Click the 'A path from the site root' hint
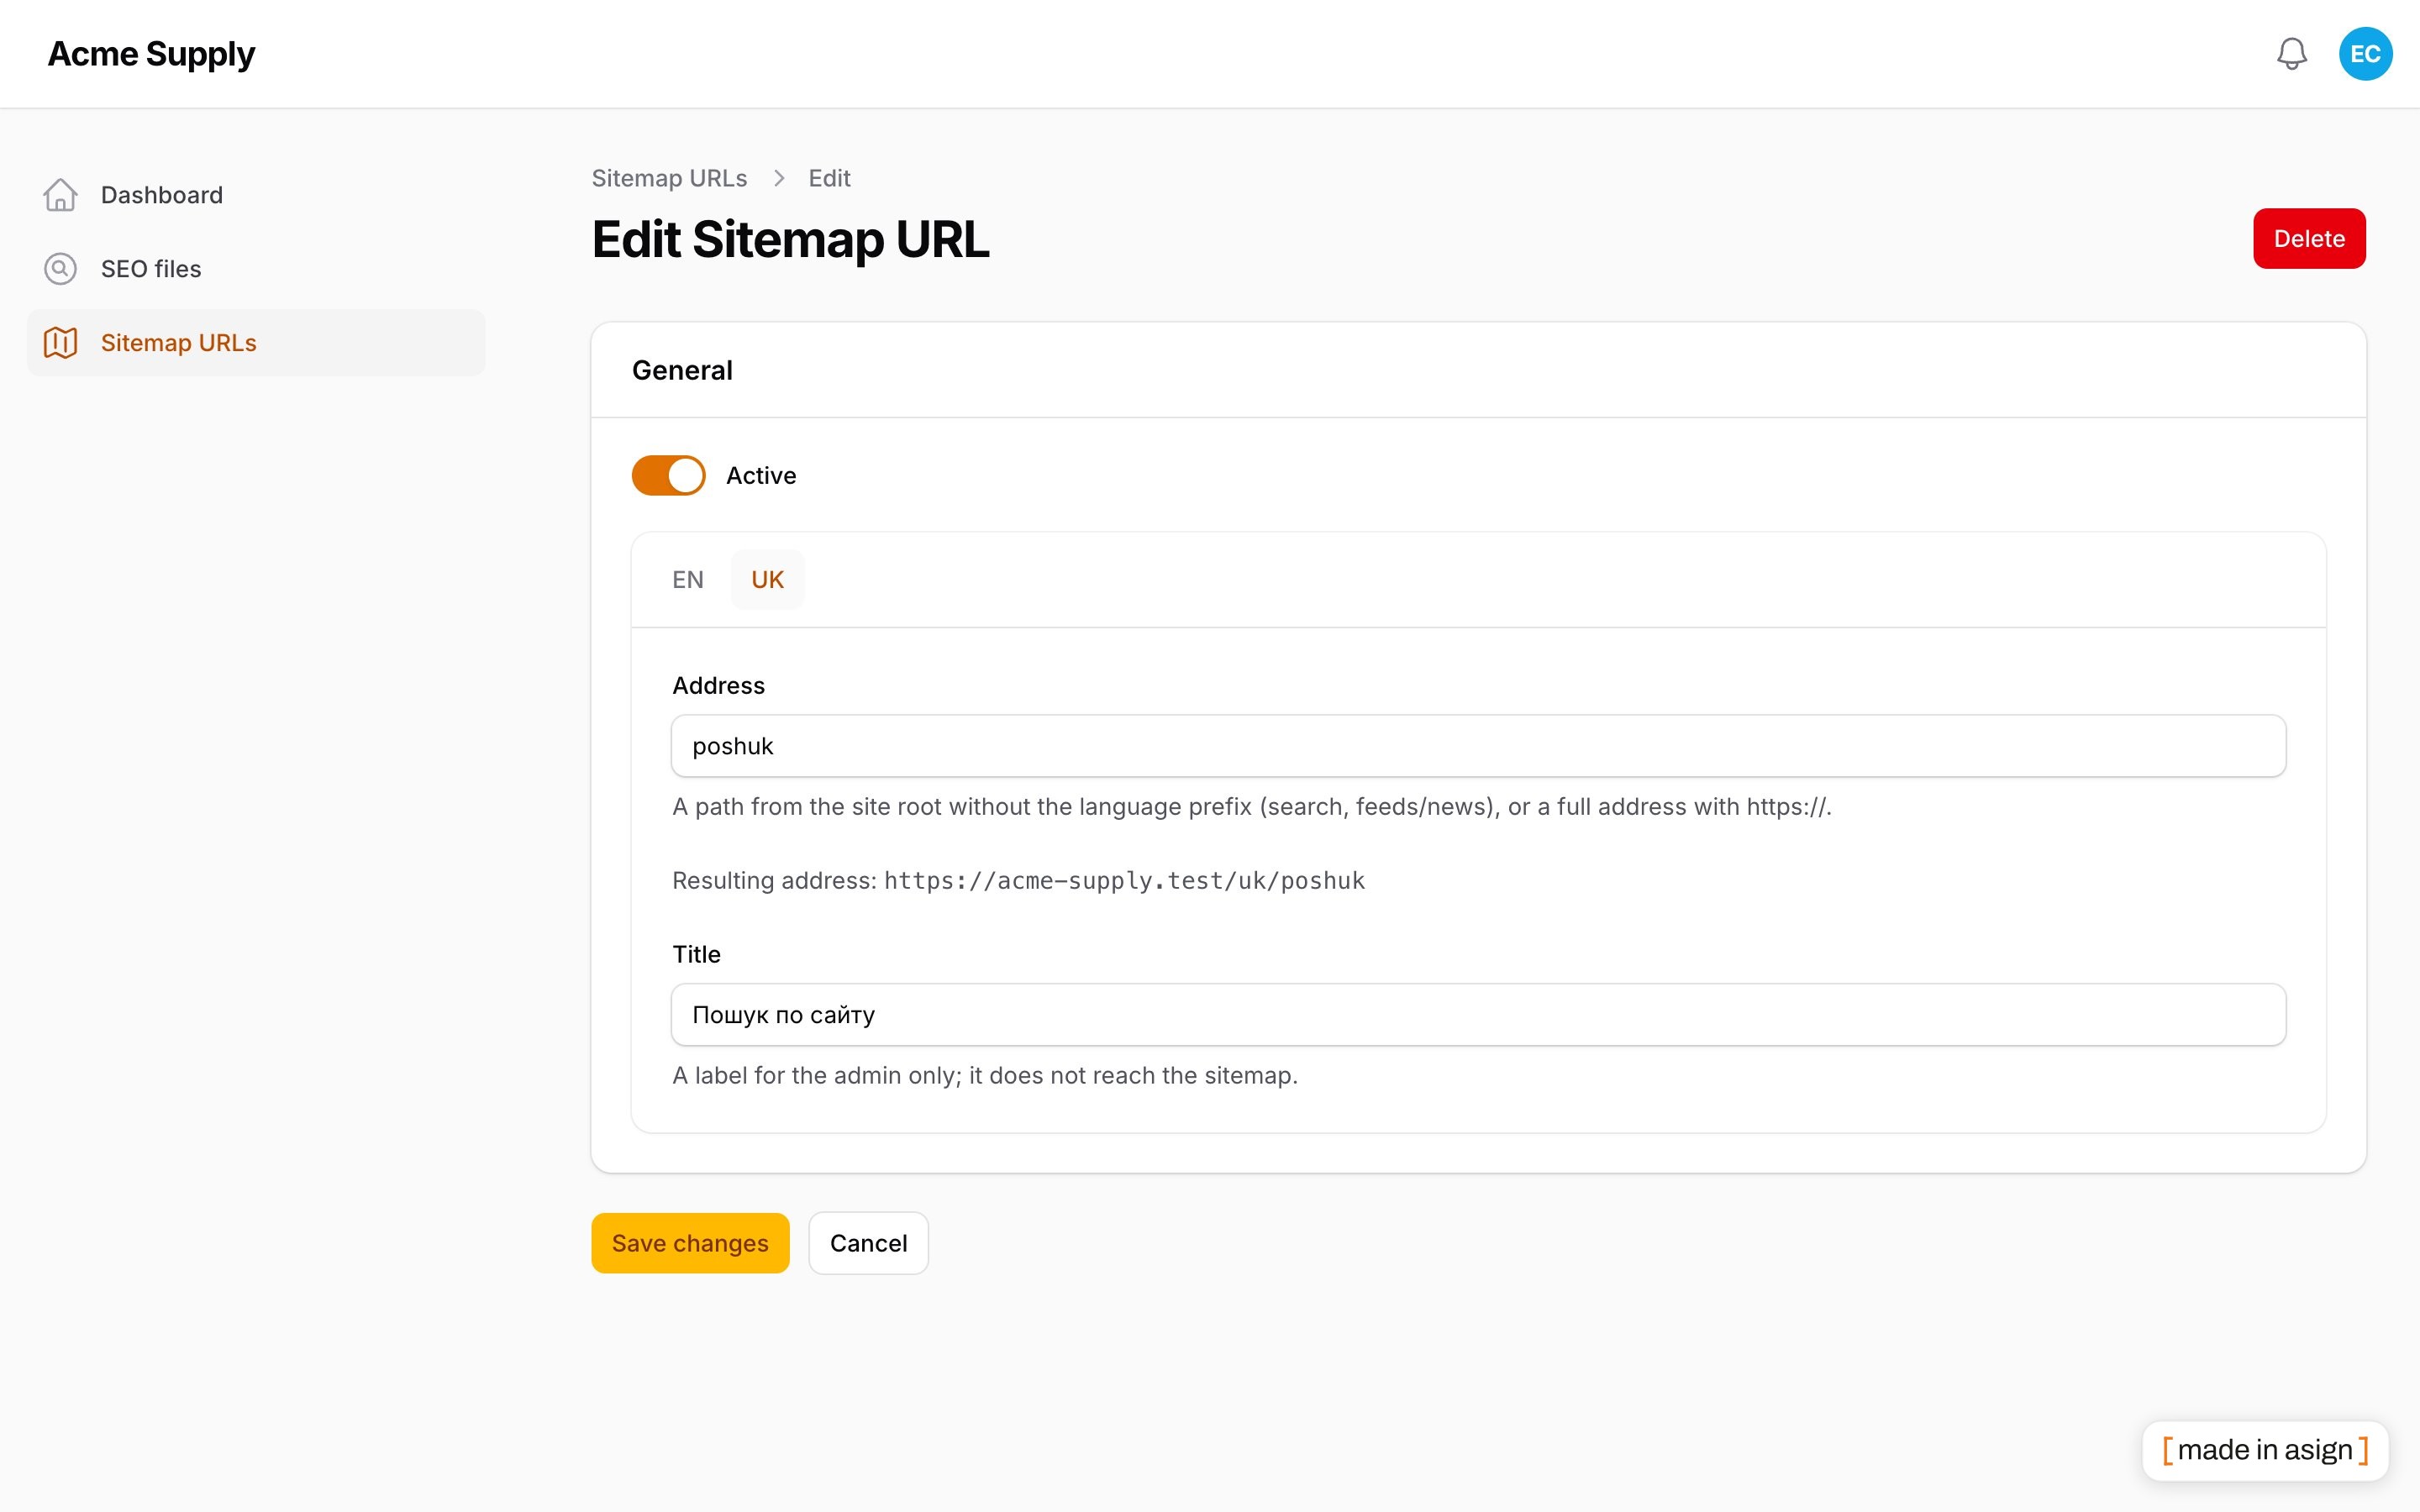This screenshot has height=1512, width=2420. click(x=1252, y=807)
